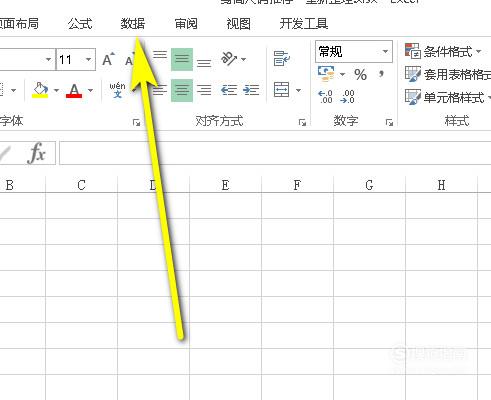Click inside the formula bar
491x400 pixels.
pyautogui.click(x=275, y=153)
